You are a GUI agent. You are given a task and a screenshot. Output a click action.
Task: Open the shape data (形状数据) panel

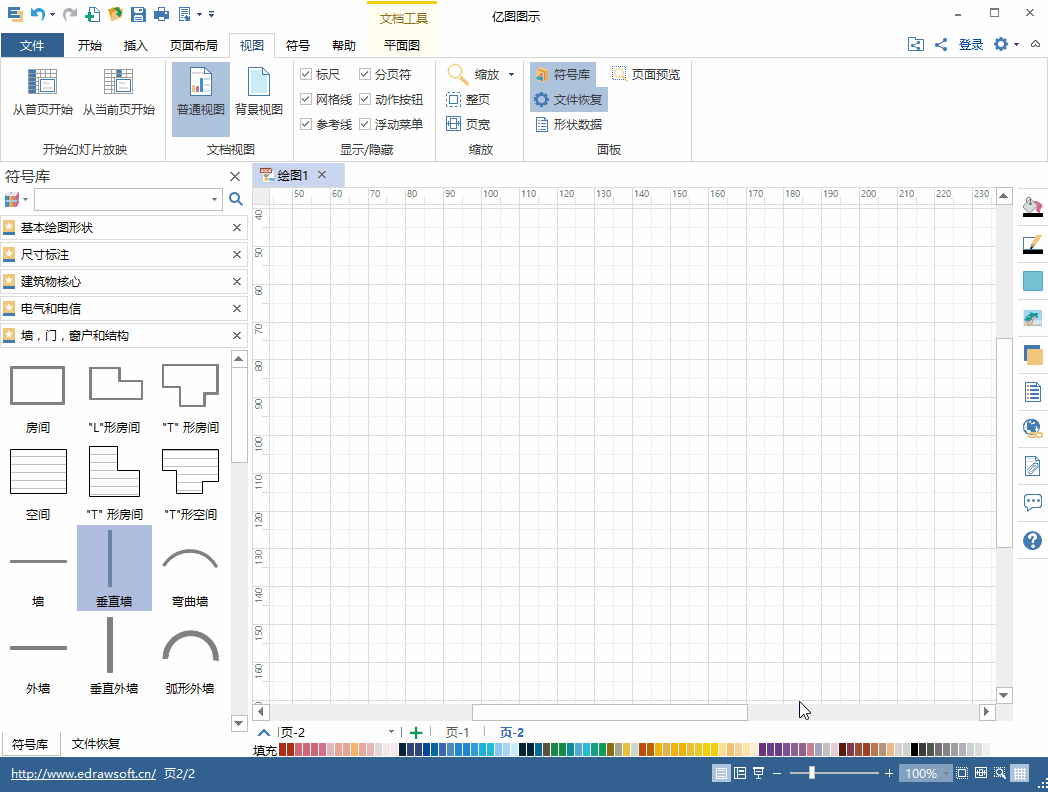point(569,124)
